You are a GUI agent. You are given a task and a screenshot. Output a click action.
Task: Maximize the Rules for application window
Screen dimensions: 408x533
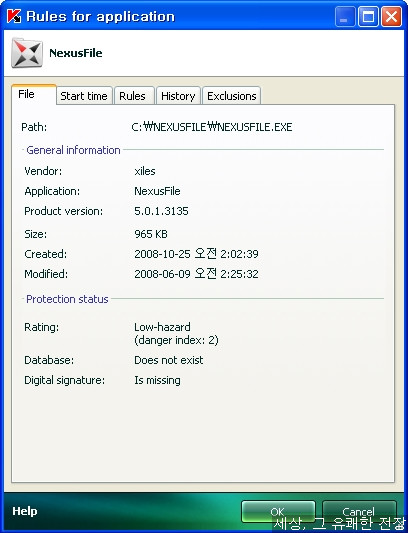click(368, 16)
